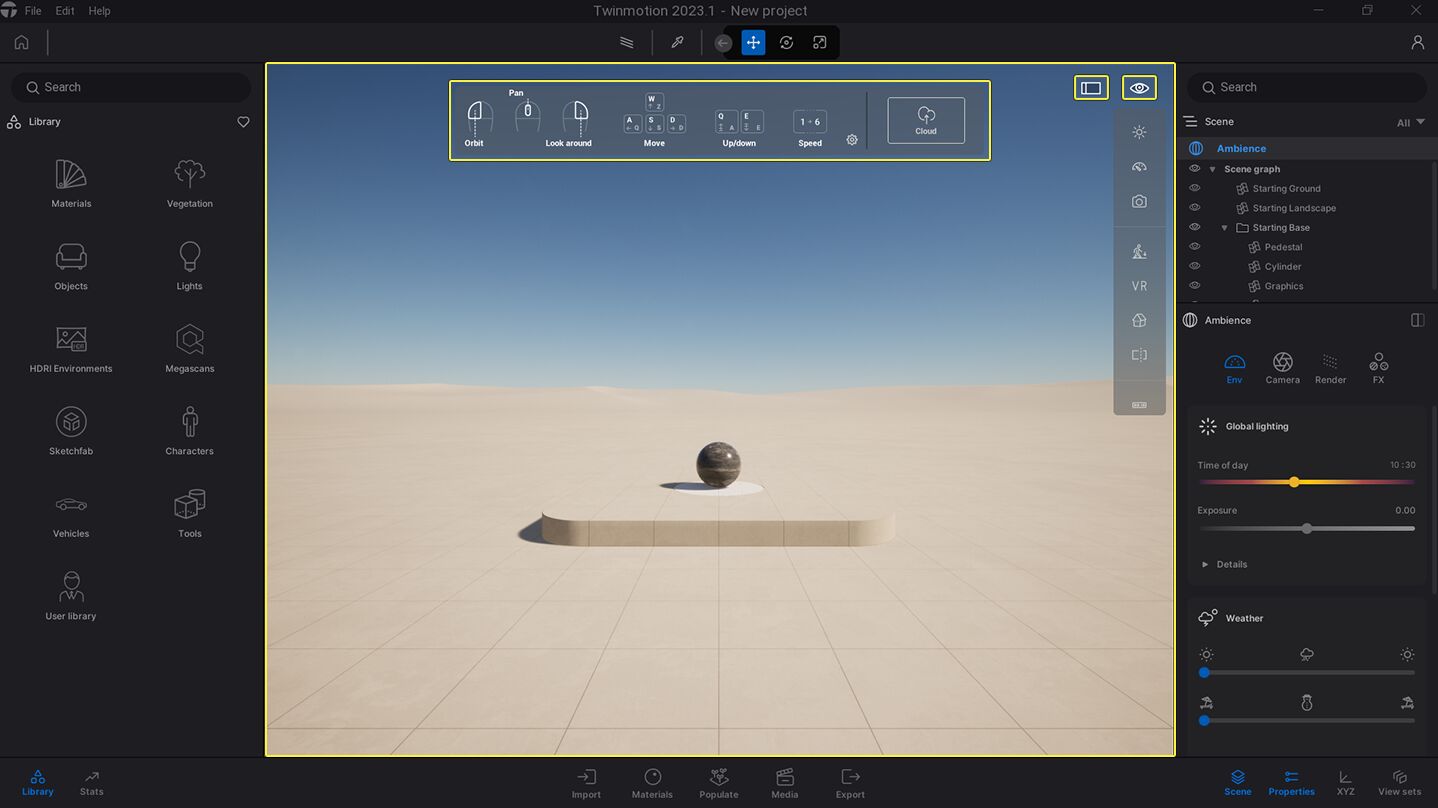Image resolution: width=1438 pixels, height=808 pixels.
Task: Toggle visibility of Starting Landscape
Action: click(x=1194, y=208)
